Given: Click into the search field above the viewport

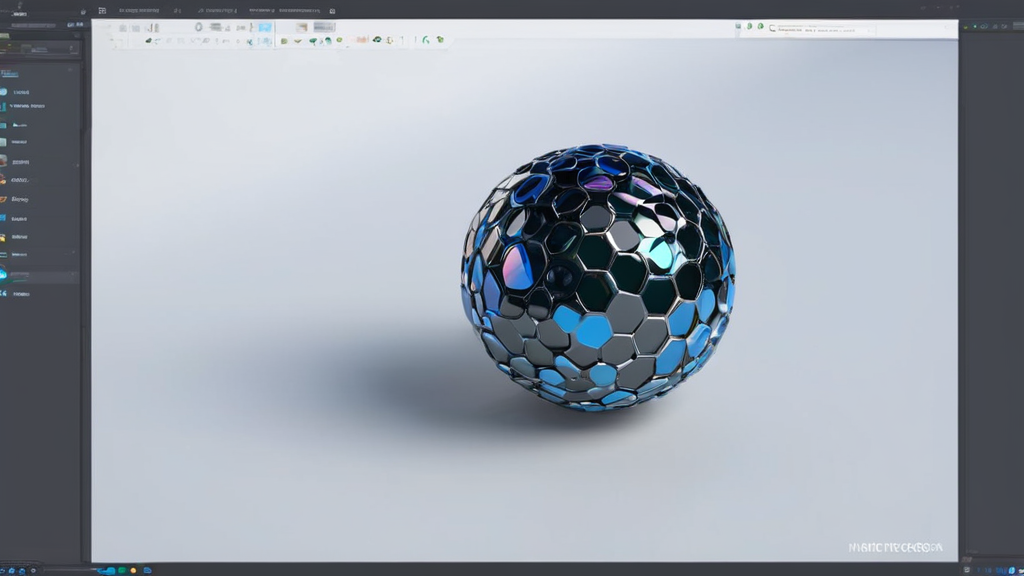Looking at the screenshot, I should point(822,29).
